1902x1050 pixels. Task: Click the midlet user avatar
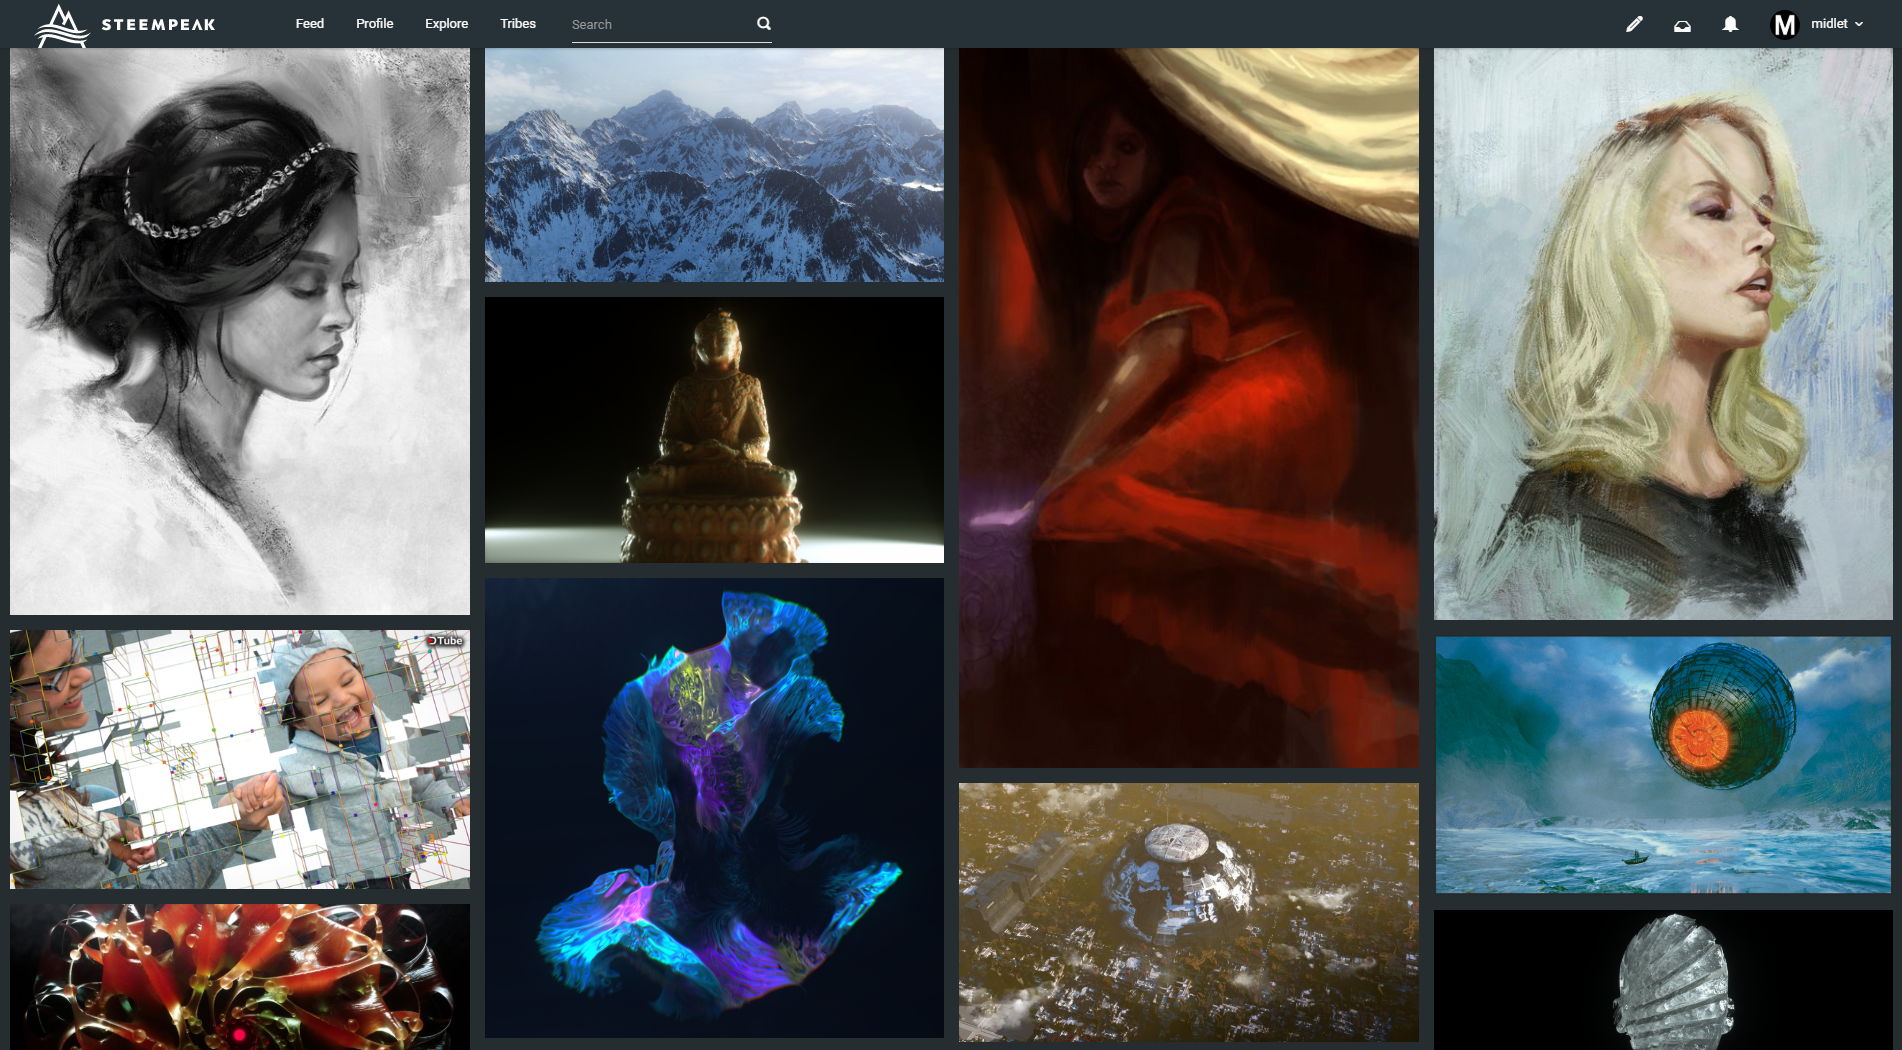tap(1785, 24)
